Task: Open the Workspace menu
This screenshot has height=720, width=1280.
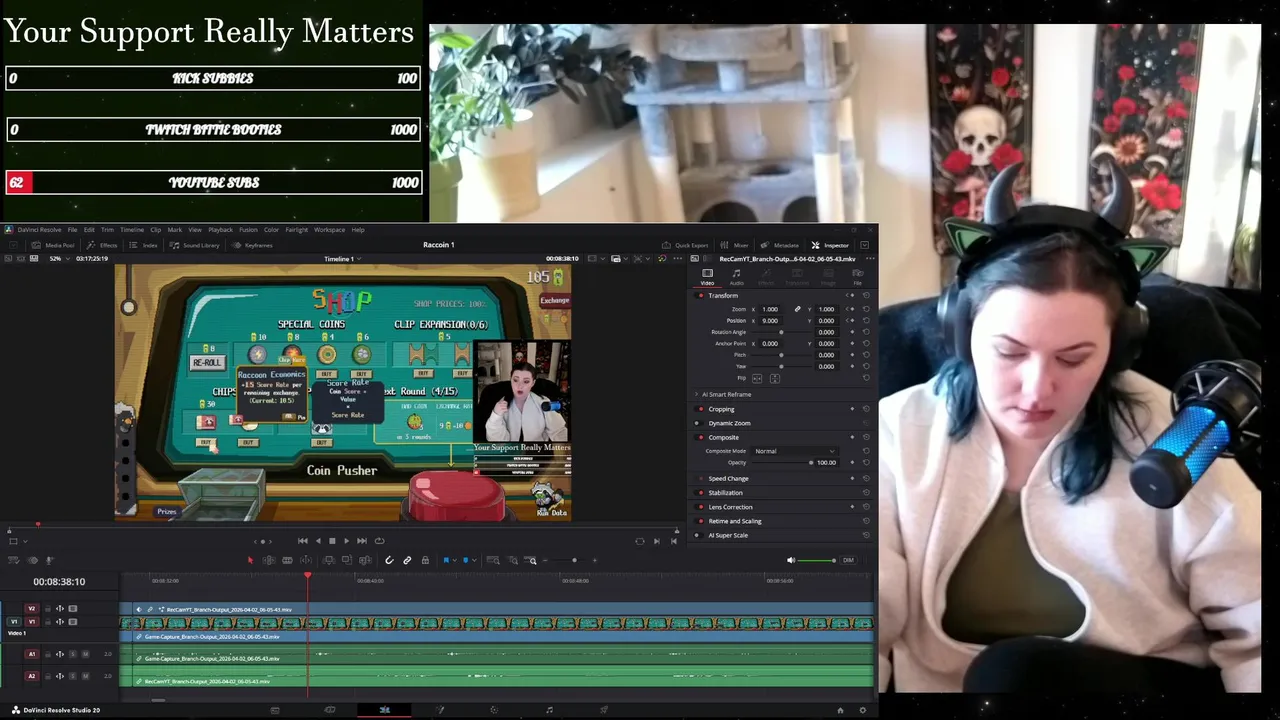Action: click(329, 230)
